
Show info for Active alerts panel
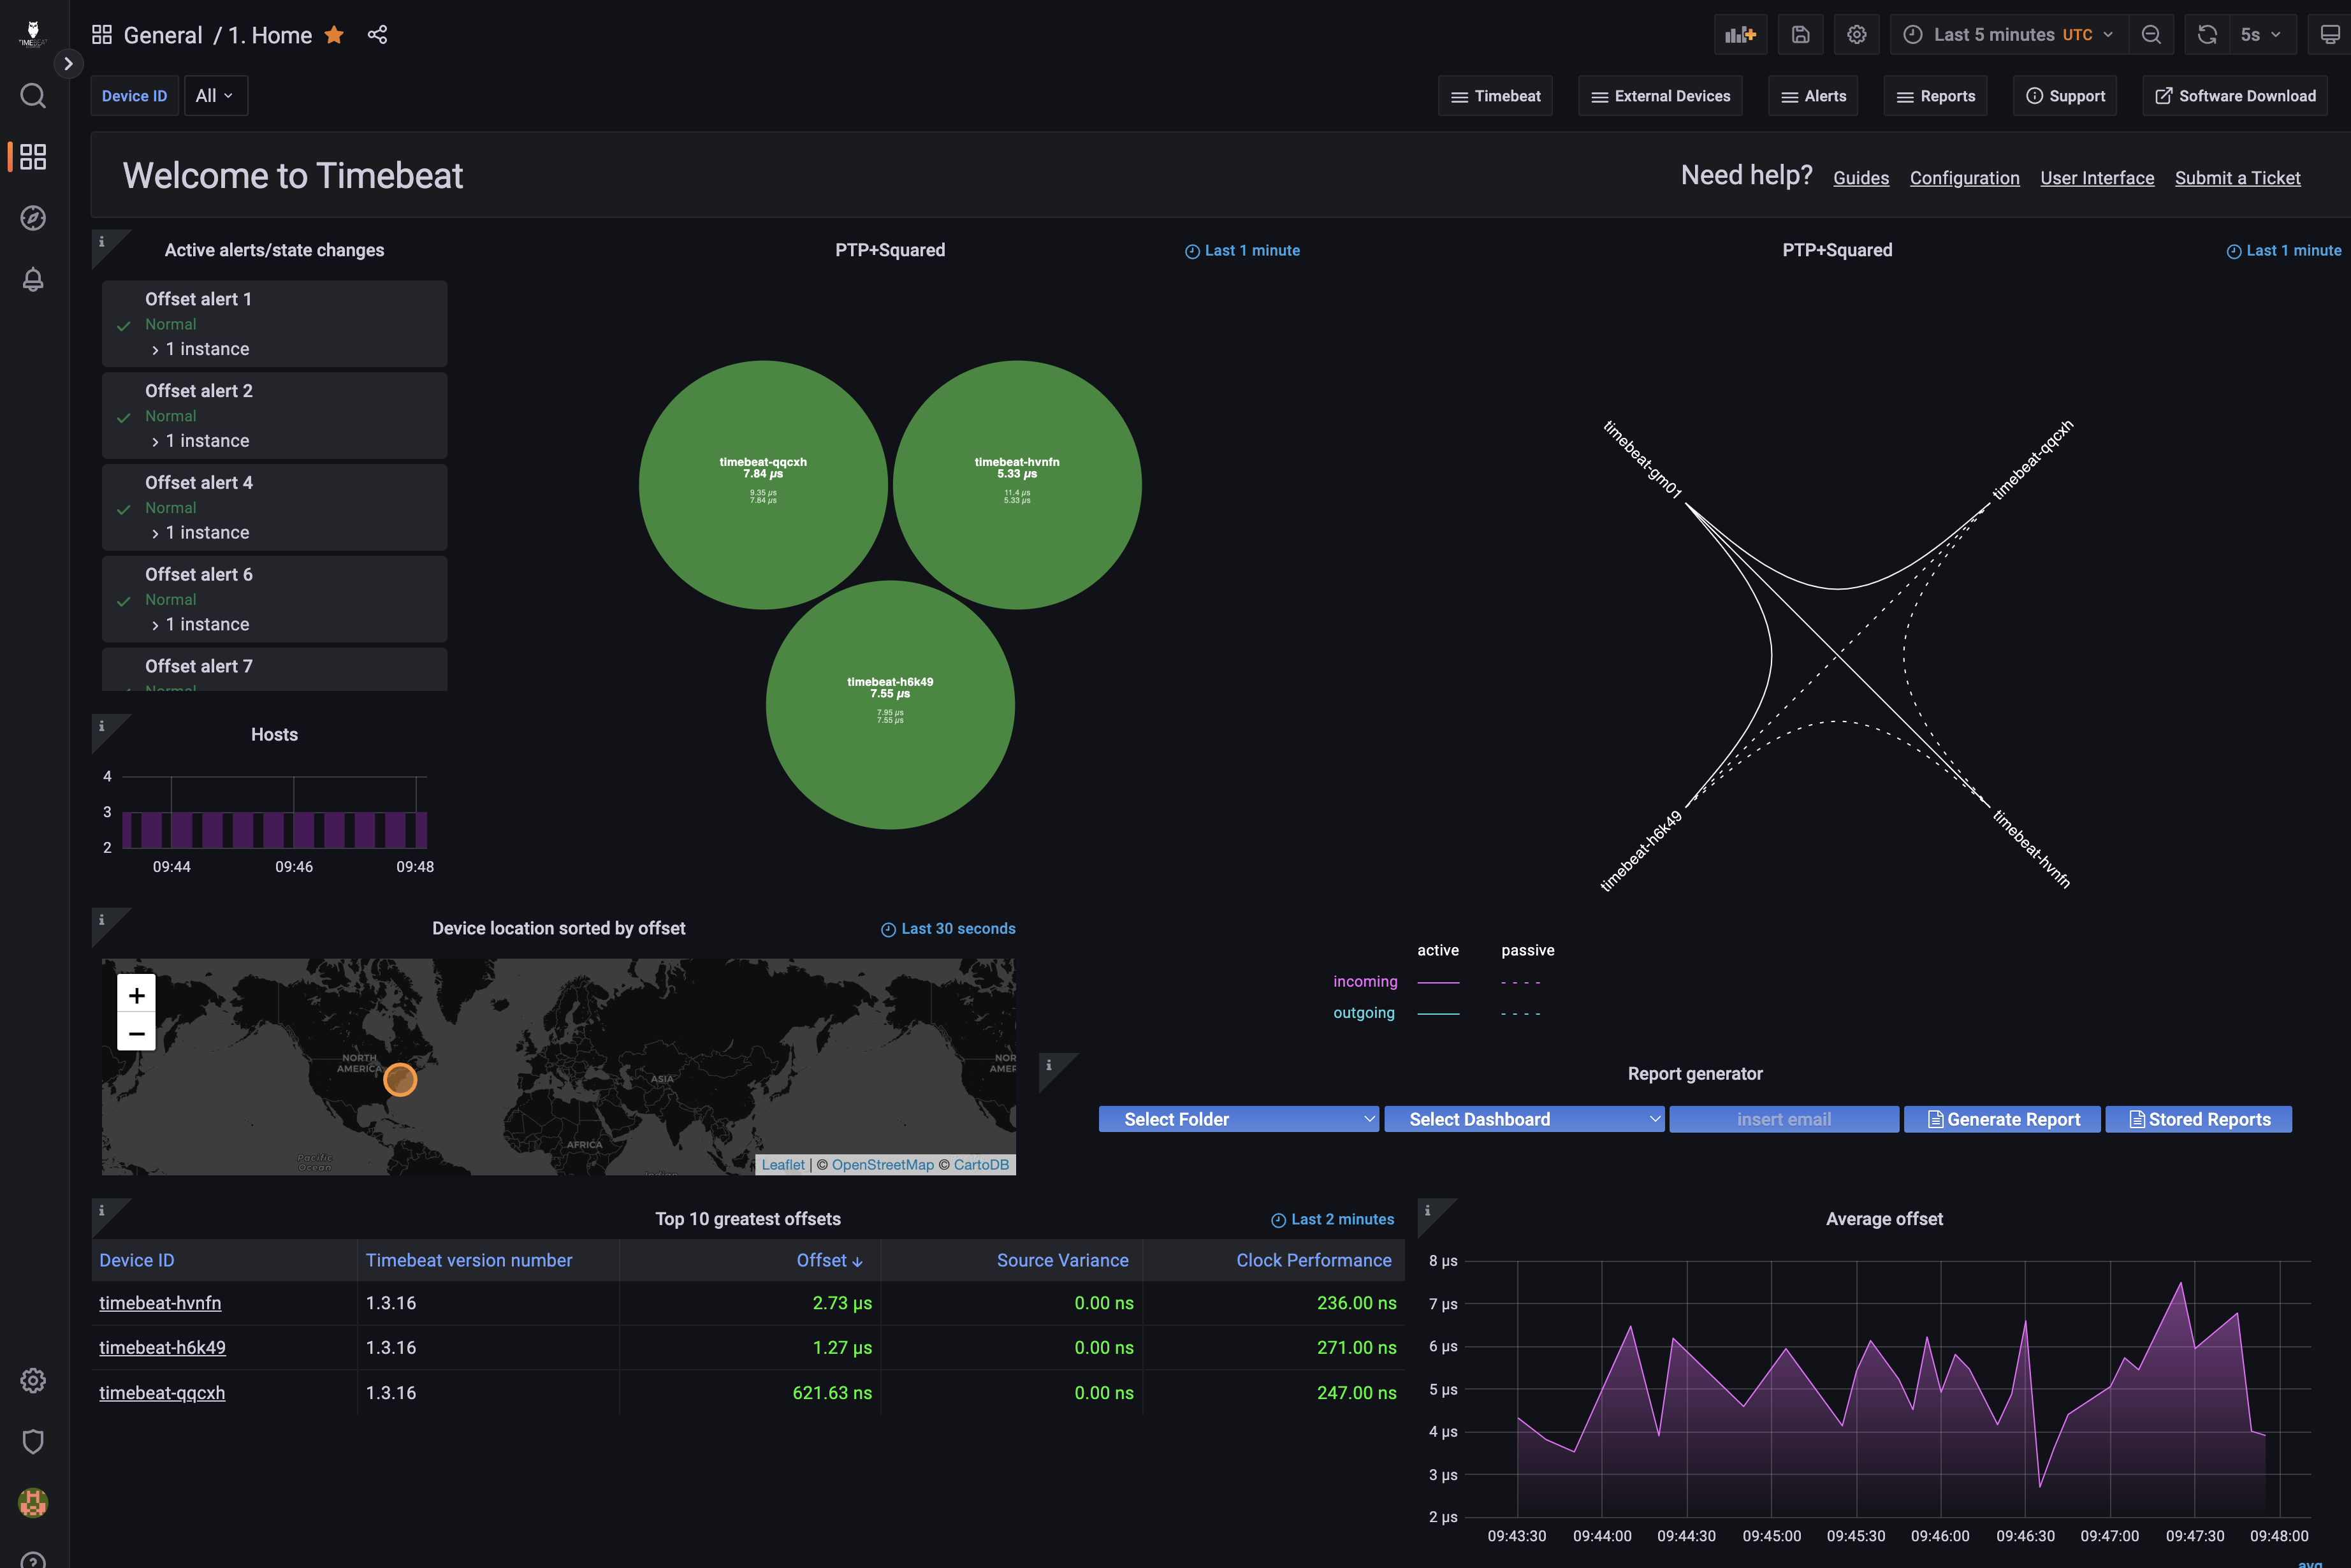[101, 242]
